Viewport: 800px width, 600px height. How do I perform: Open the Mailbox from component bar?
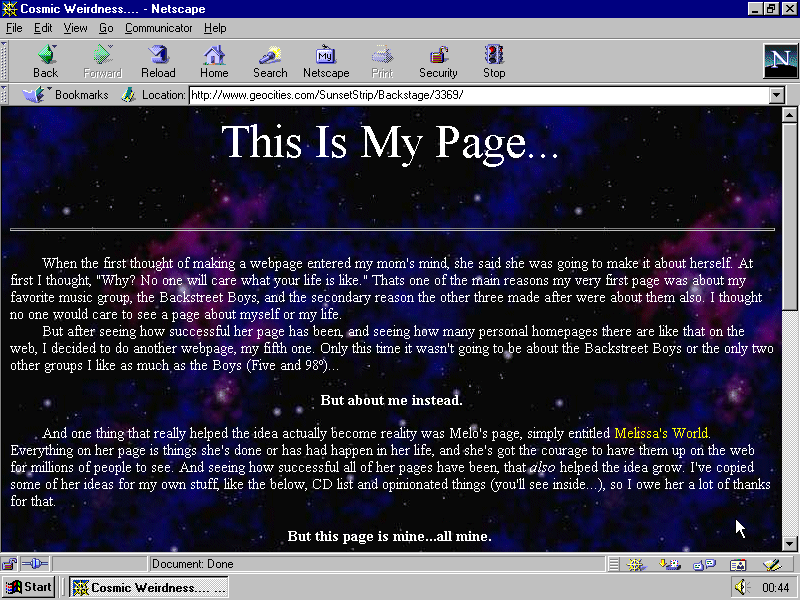pyautogui.click(x=669, y=564)
